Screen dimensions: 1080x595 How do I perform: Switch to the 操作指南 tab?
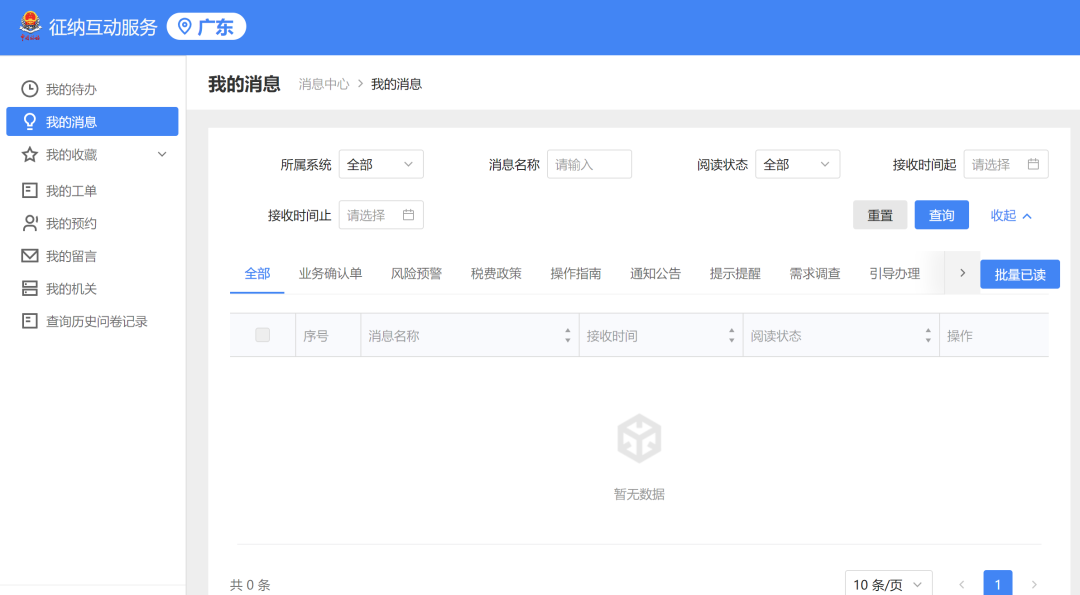point(576,273)
